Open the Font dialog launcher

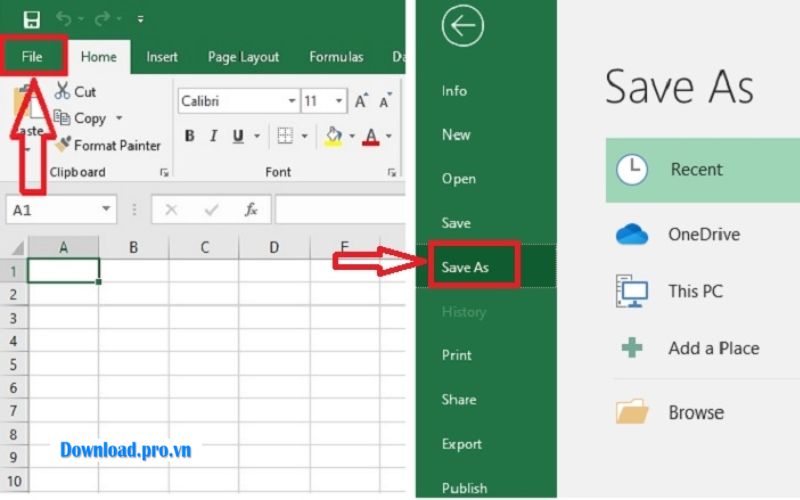click(x=392, y=173)
